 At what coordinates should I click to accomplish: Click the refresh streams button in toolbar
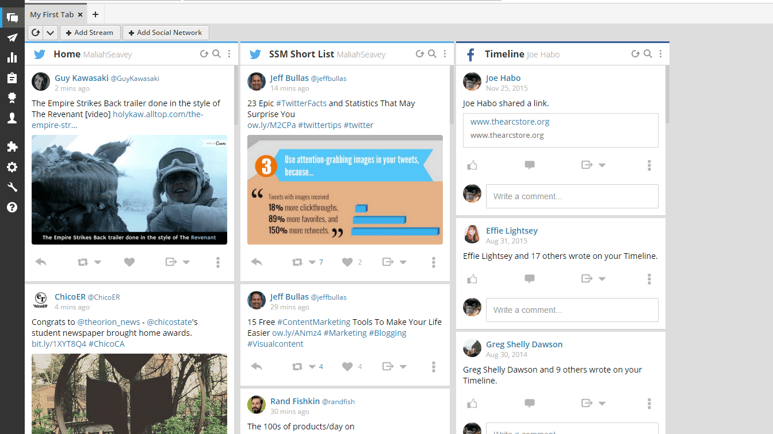tap(36, 33)
